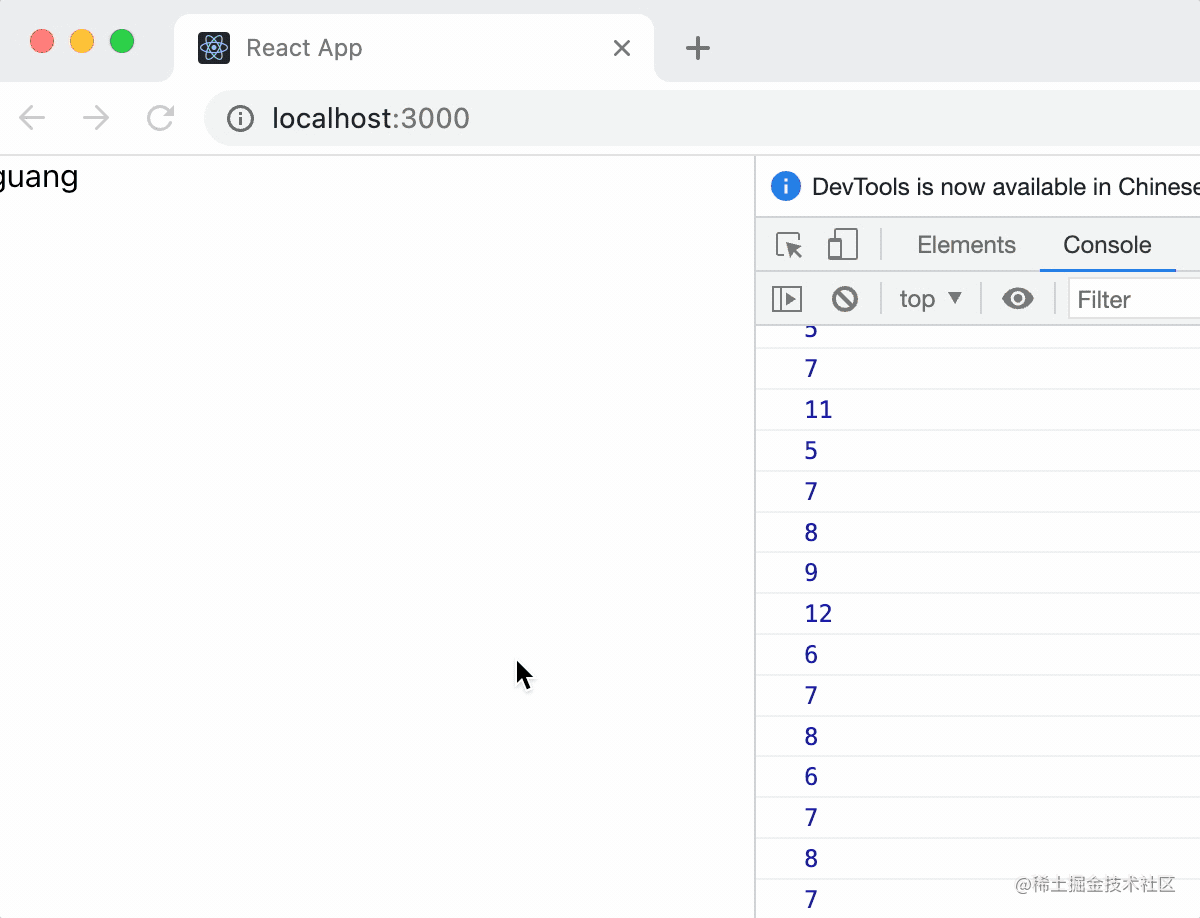The image size is (1200, 918).
Task: Click the console log entry 12
Action: point(818,614)
